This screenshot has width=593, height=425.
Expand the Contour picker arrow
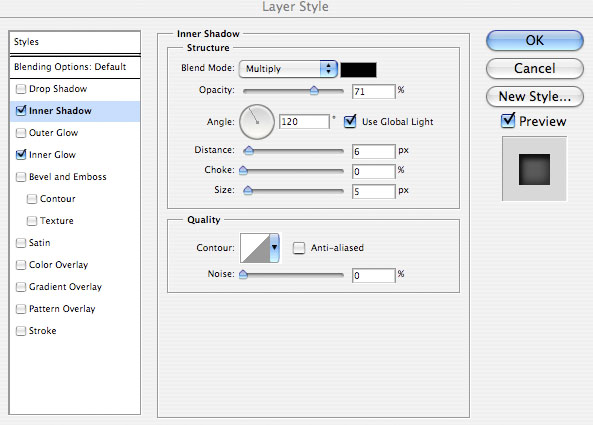[275, 248]
